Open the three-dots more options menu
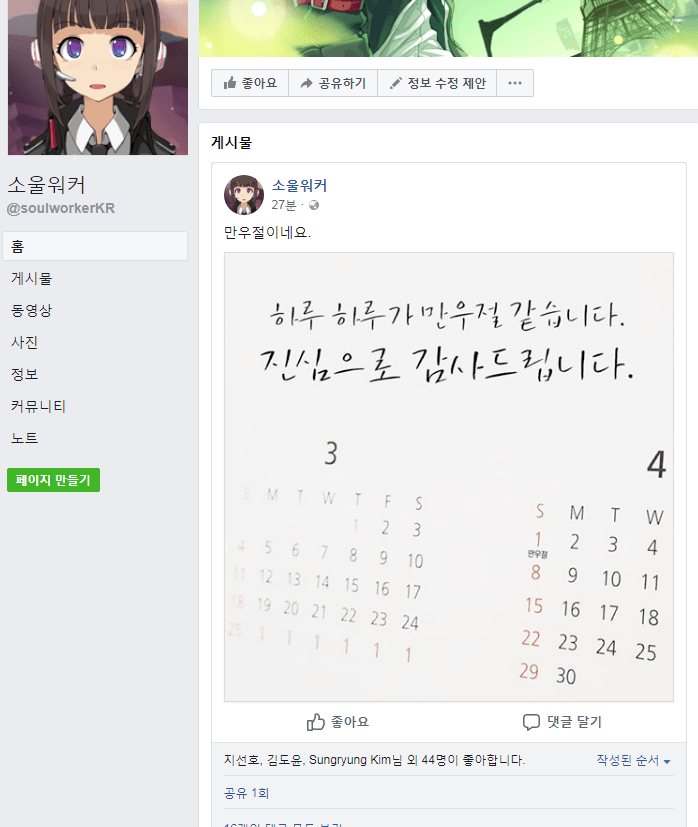The height and width of the screenshot is (827, 698). (515, 83)
